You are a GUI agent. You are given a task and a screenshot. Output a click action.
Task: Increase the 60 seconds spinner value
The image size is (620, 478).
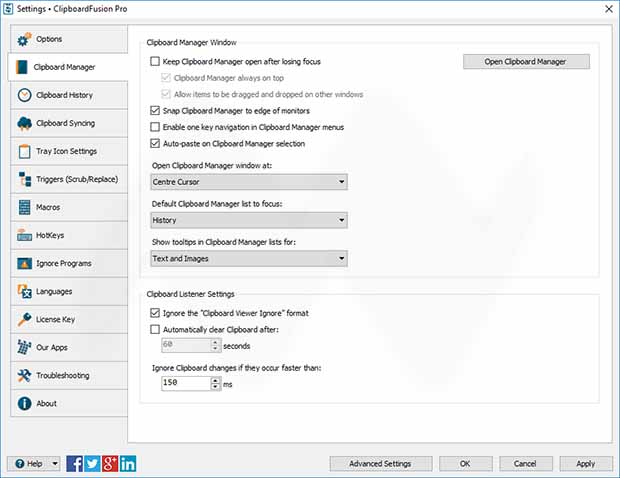click(x=215, y=342)
